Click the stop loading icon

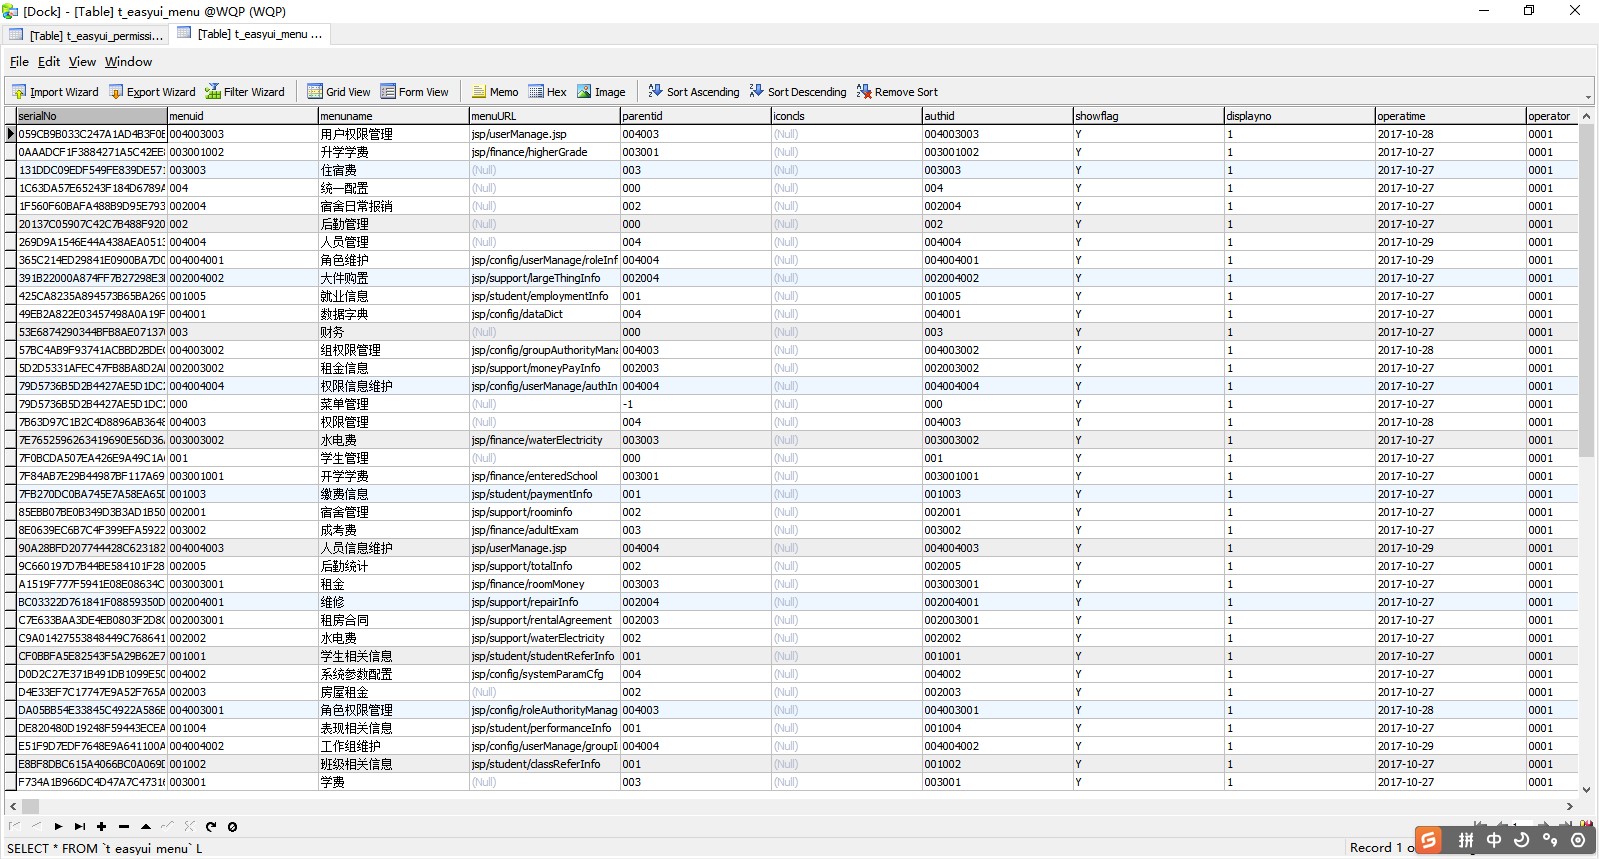232,827
